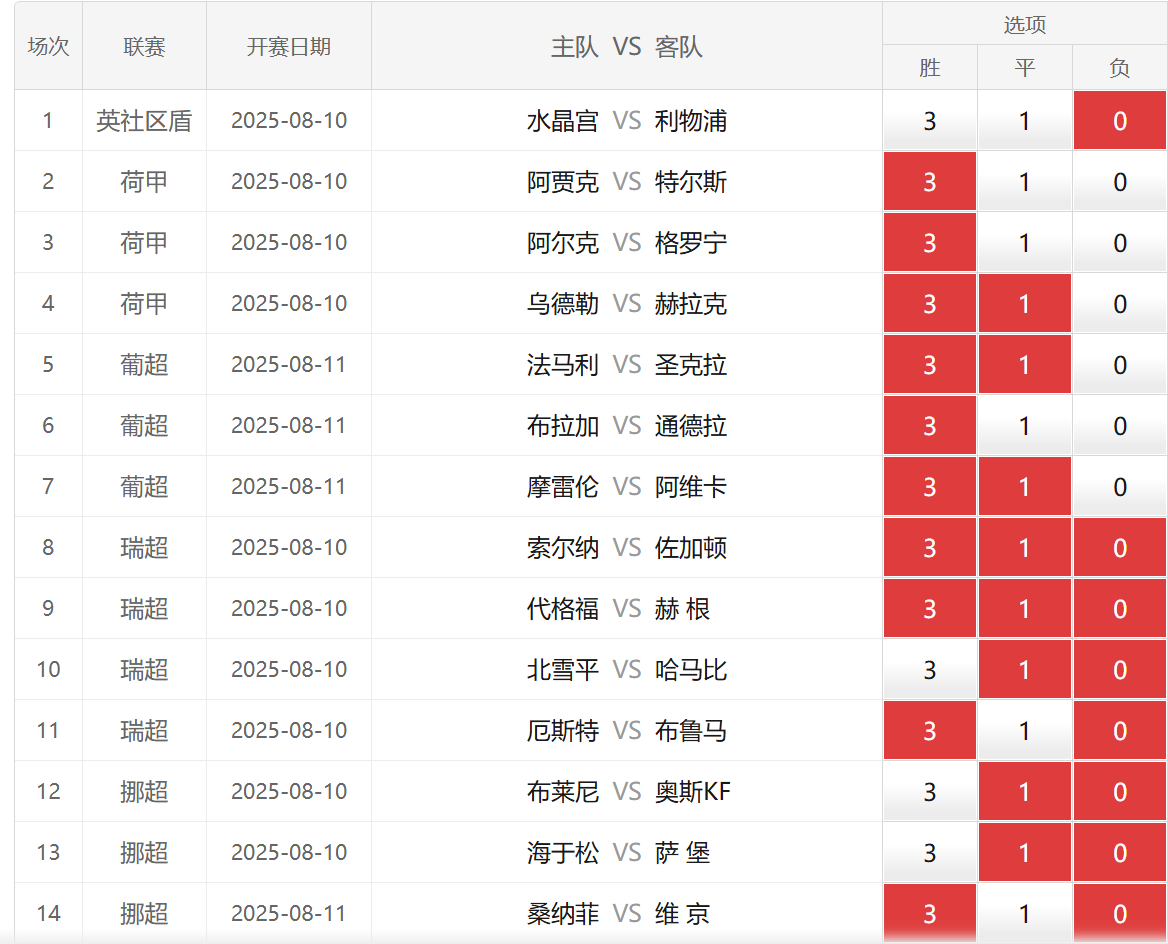This screenshot has height=944, width=1168.
Task: Click home team 索尔纳
Action: click(x=562, y=548)
